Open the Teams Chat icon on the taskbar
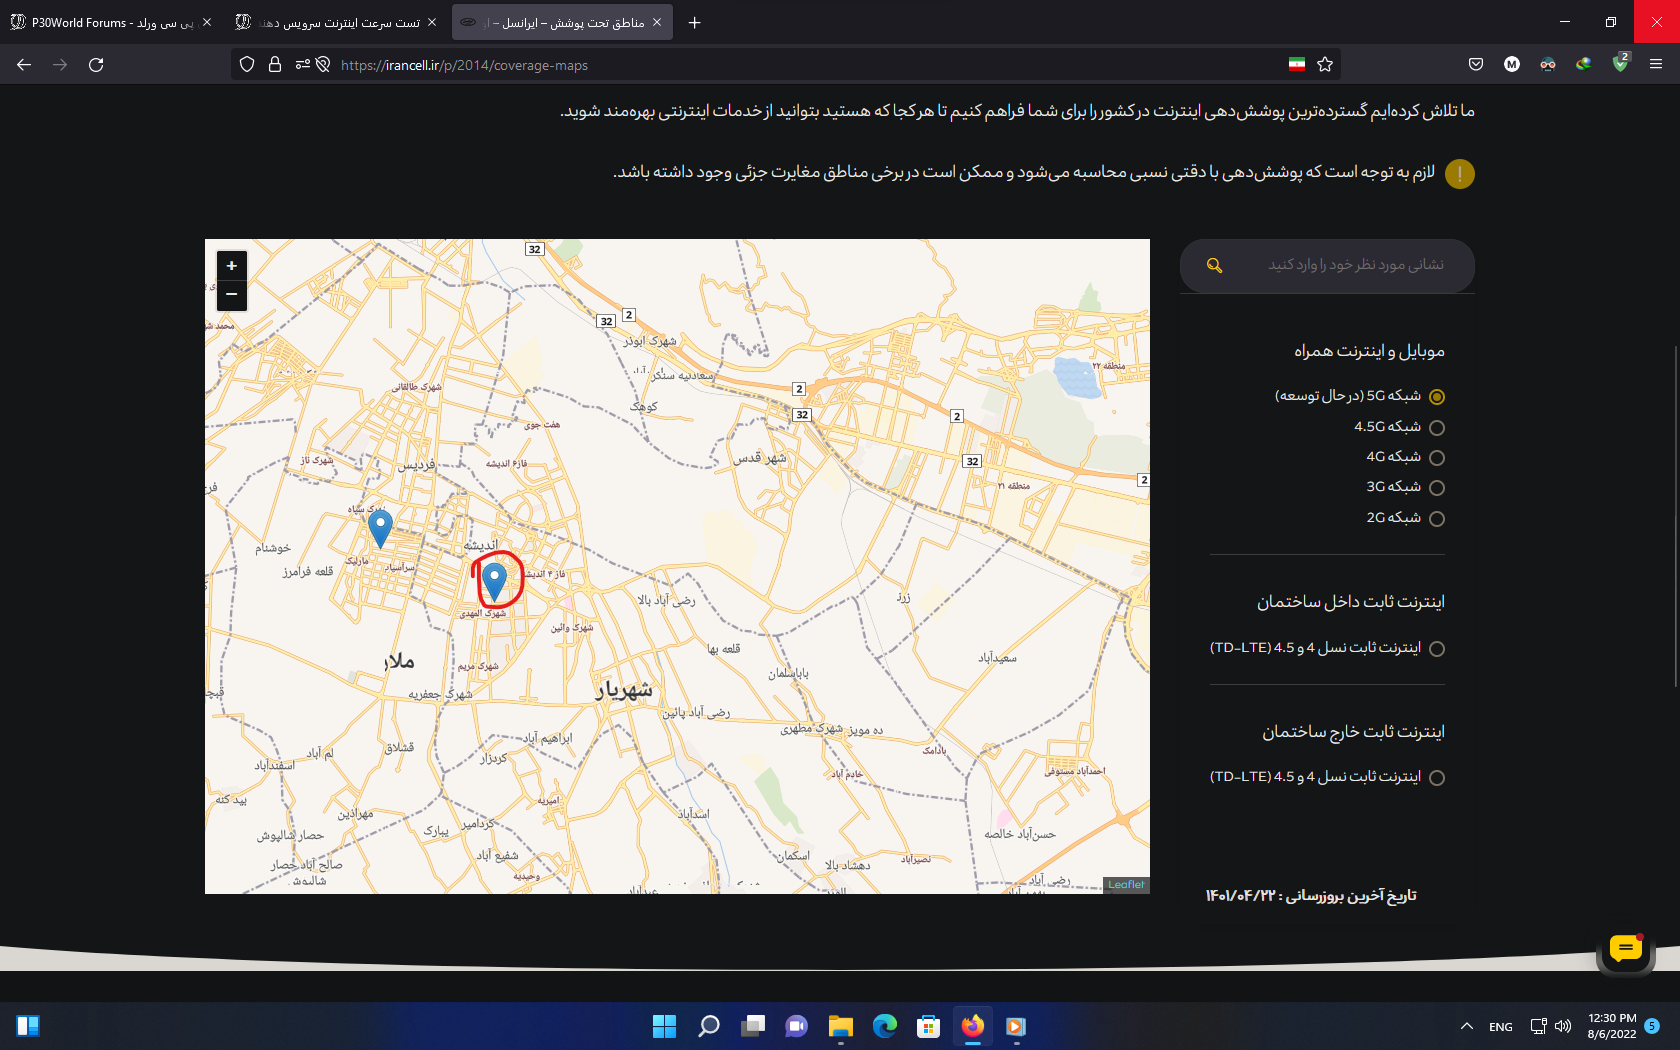 point(796,1026)
